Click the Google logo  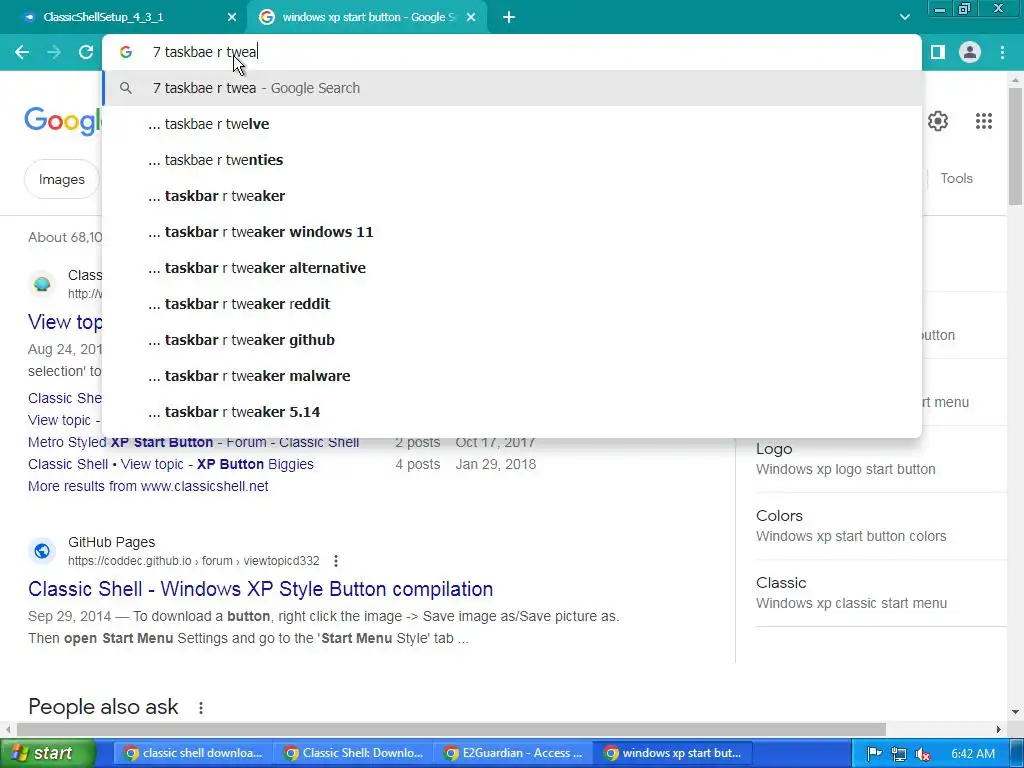click(63, 121)
